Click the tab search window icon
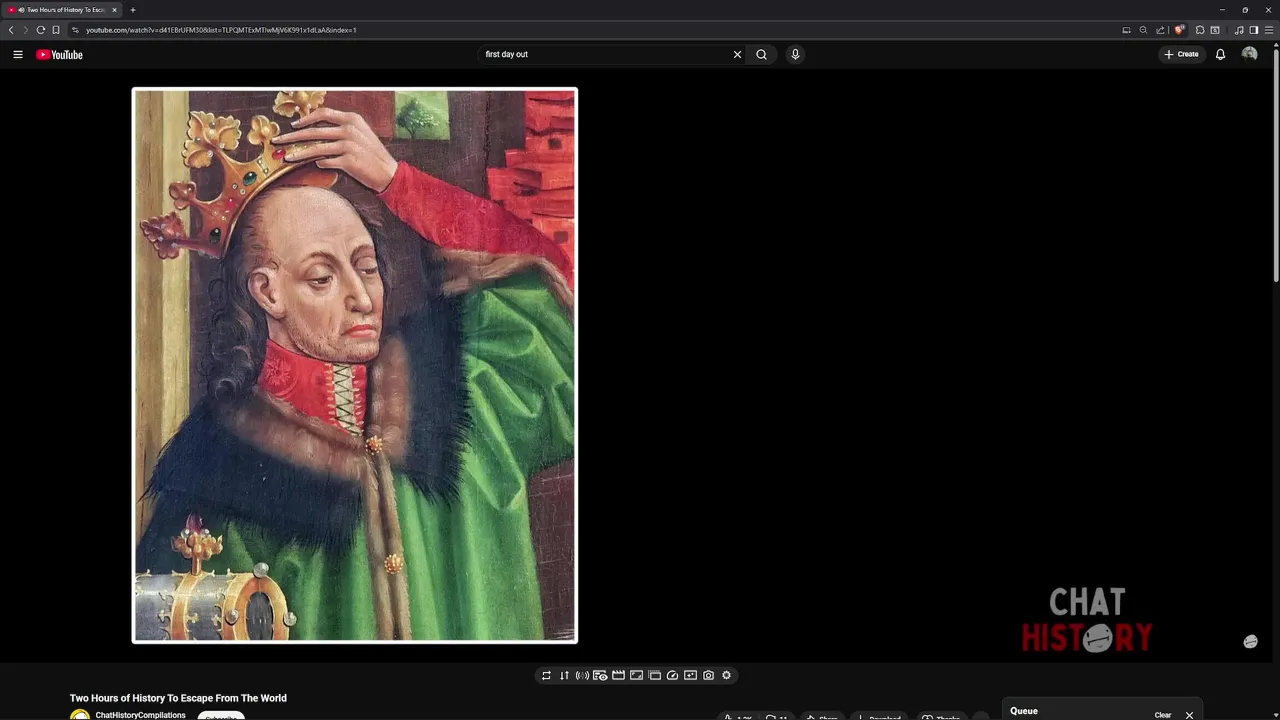The height and width of the screenshot is (720, 1280). point(1215,30)
